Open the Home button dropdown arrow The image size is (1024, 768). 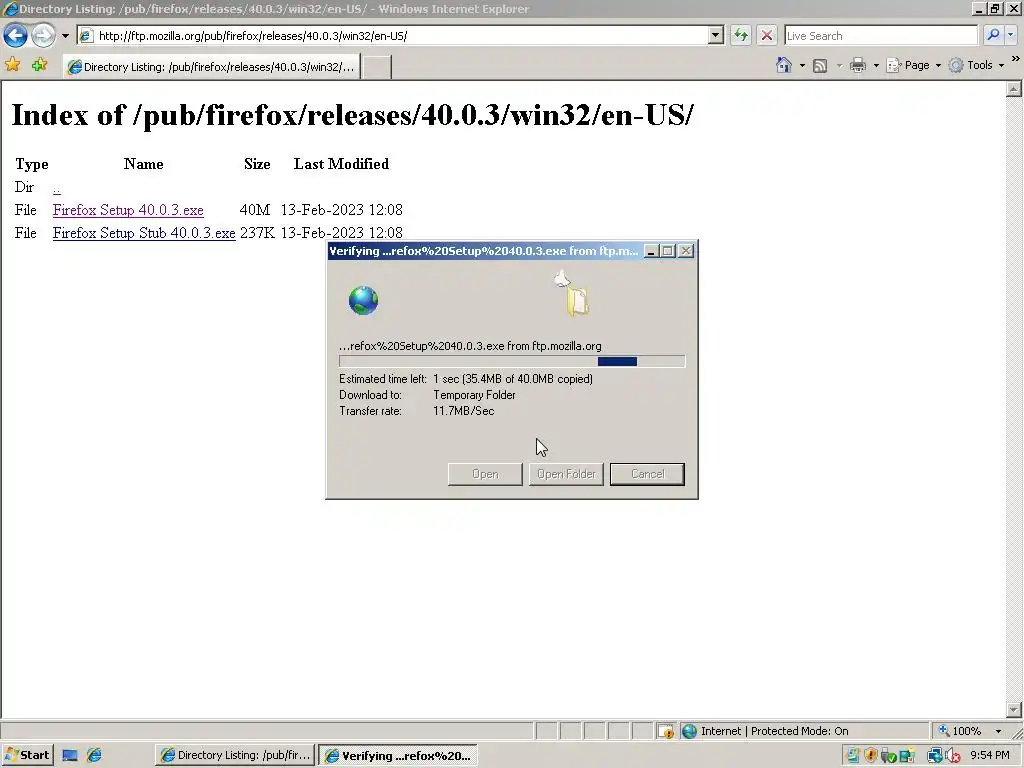point(802,65)
